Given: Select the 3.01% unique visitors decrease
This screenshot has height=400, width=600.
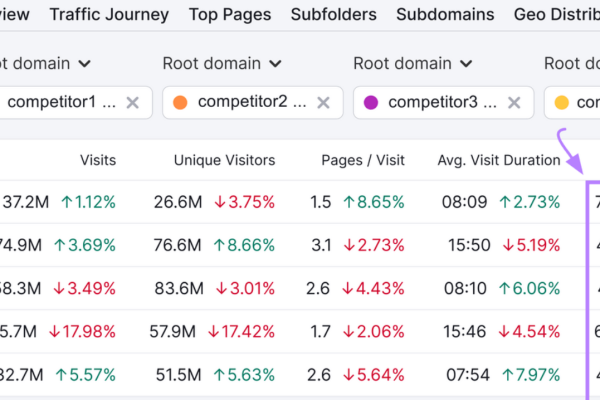Looking at the screenshot, I should click(x=245, y=289).
